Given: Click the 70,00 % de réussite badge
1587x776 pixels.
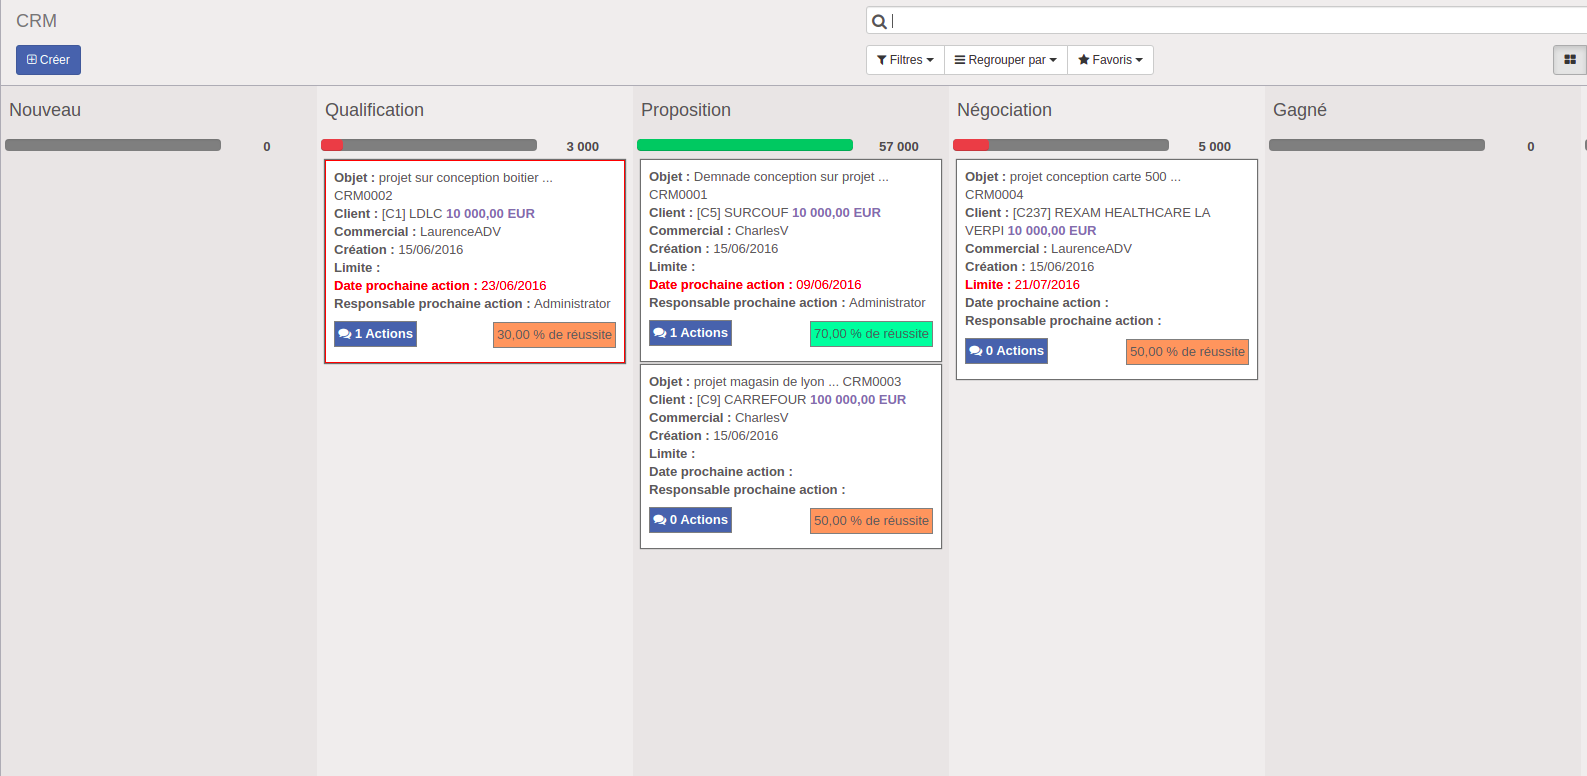Looking at the screenshot, I should (871, 334).
